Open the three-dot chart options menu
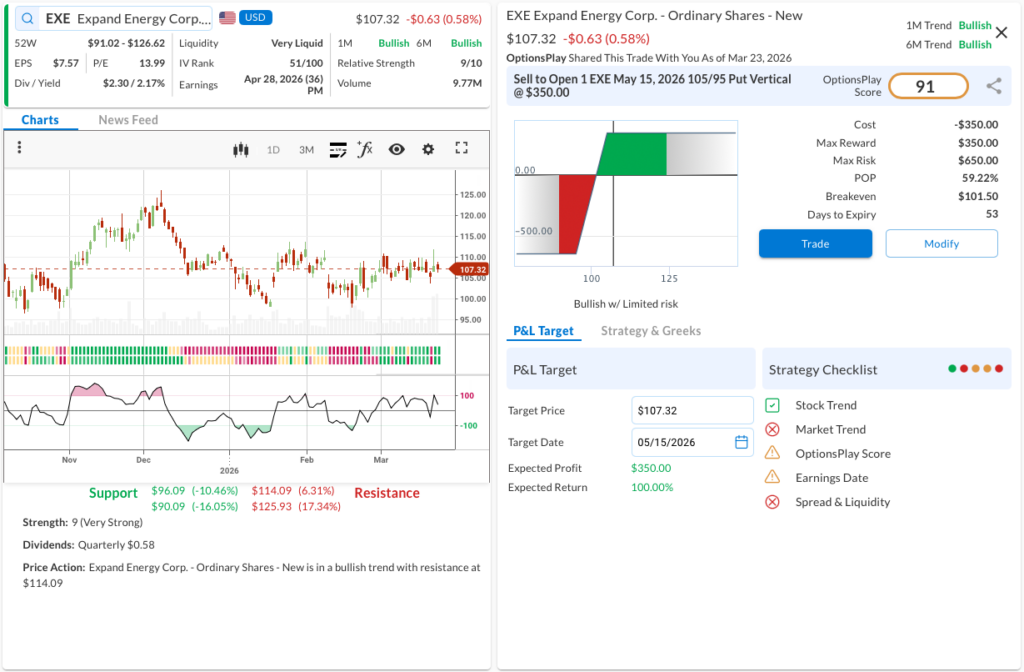The image size is (1024, 672). [x=19, y=148]
